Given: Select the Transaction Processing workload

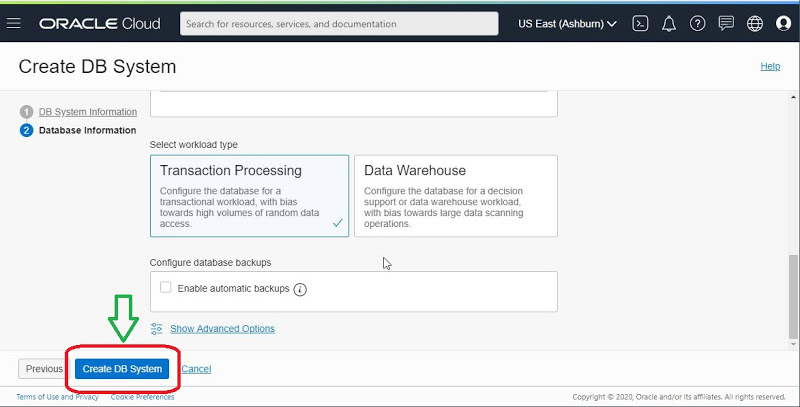Looking at the screenshot, I should coord(249,195).
